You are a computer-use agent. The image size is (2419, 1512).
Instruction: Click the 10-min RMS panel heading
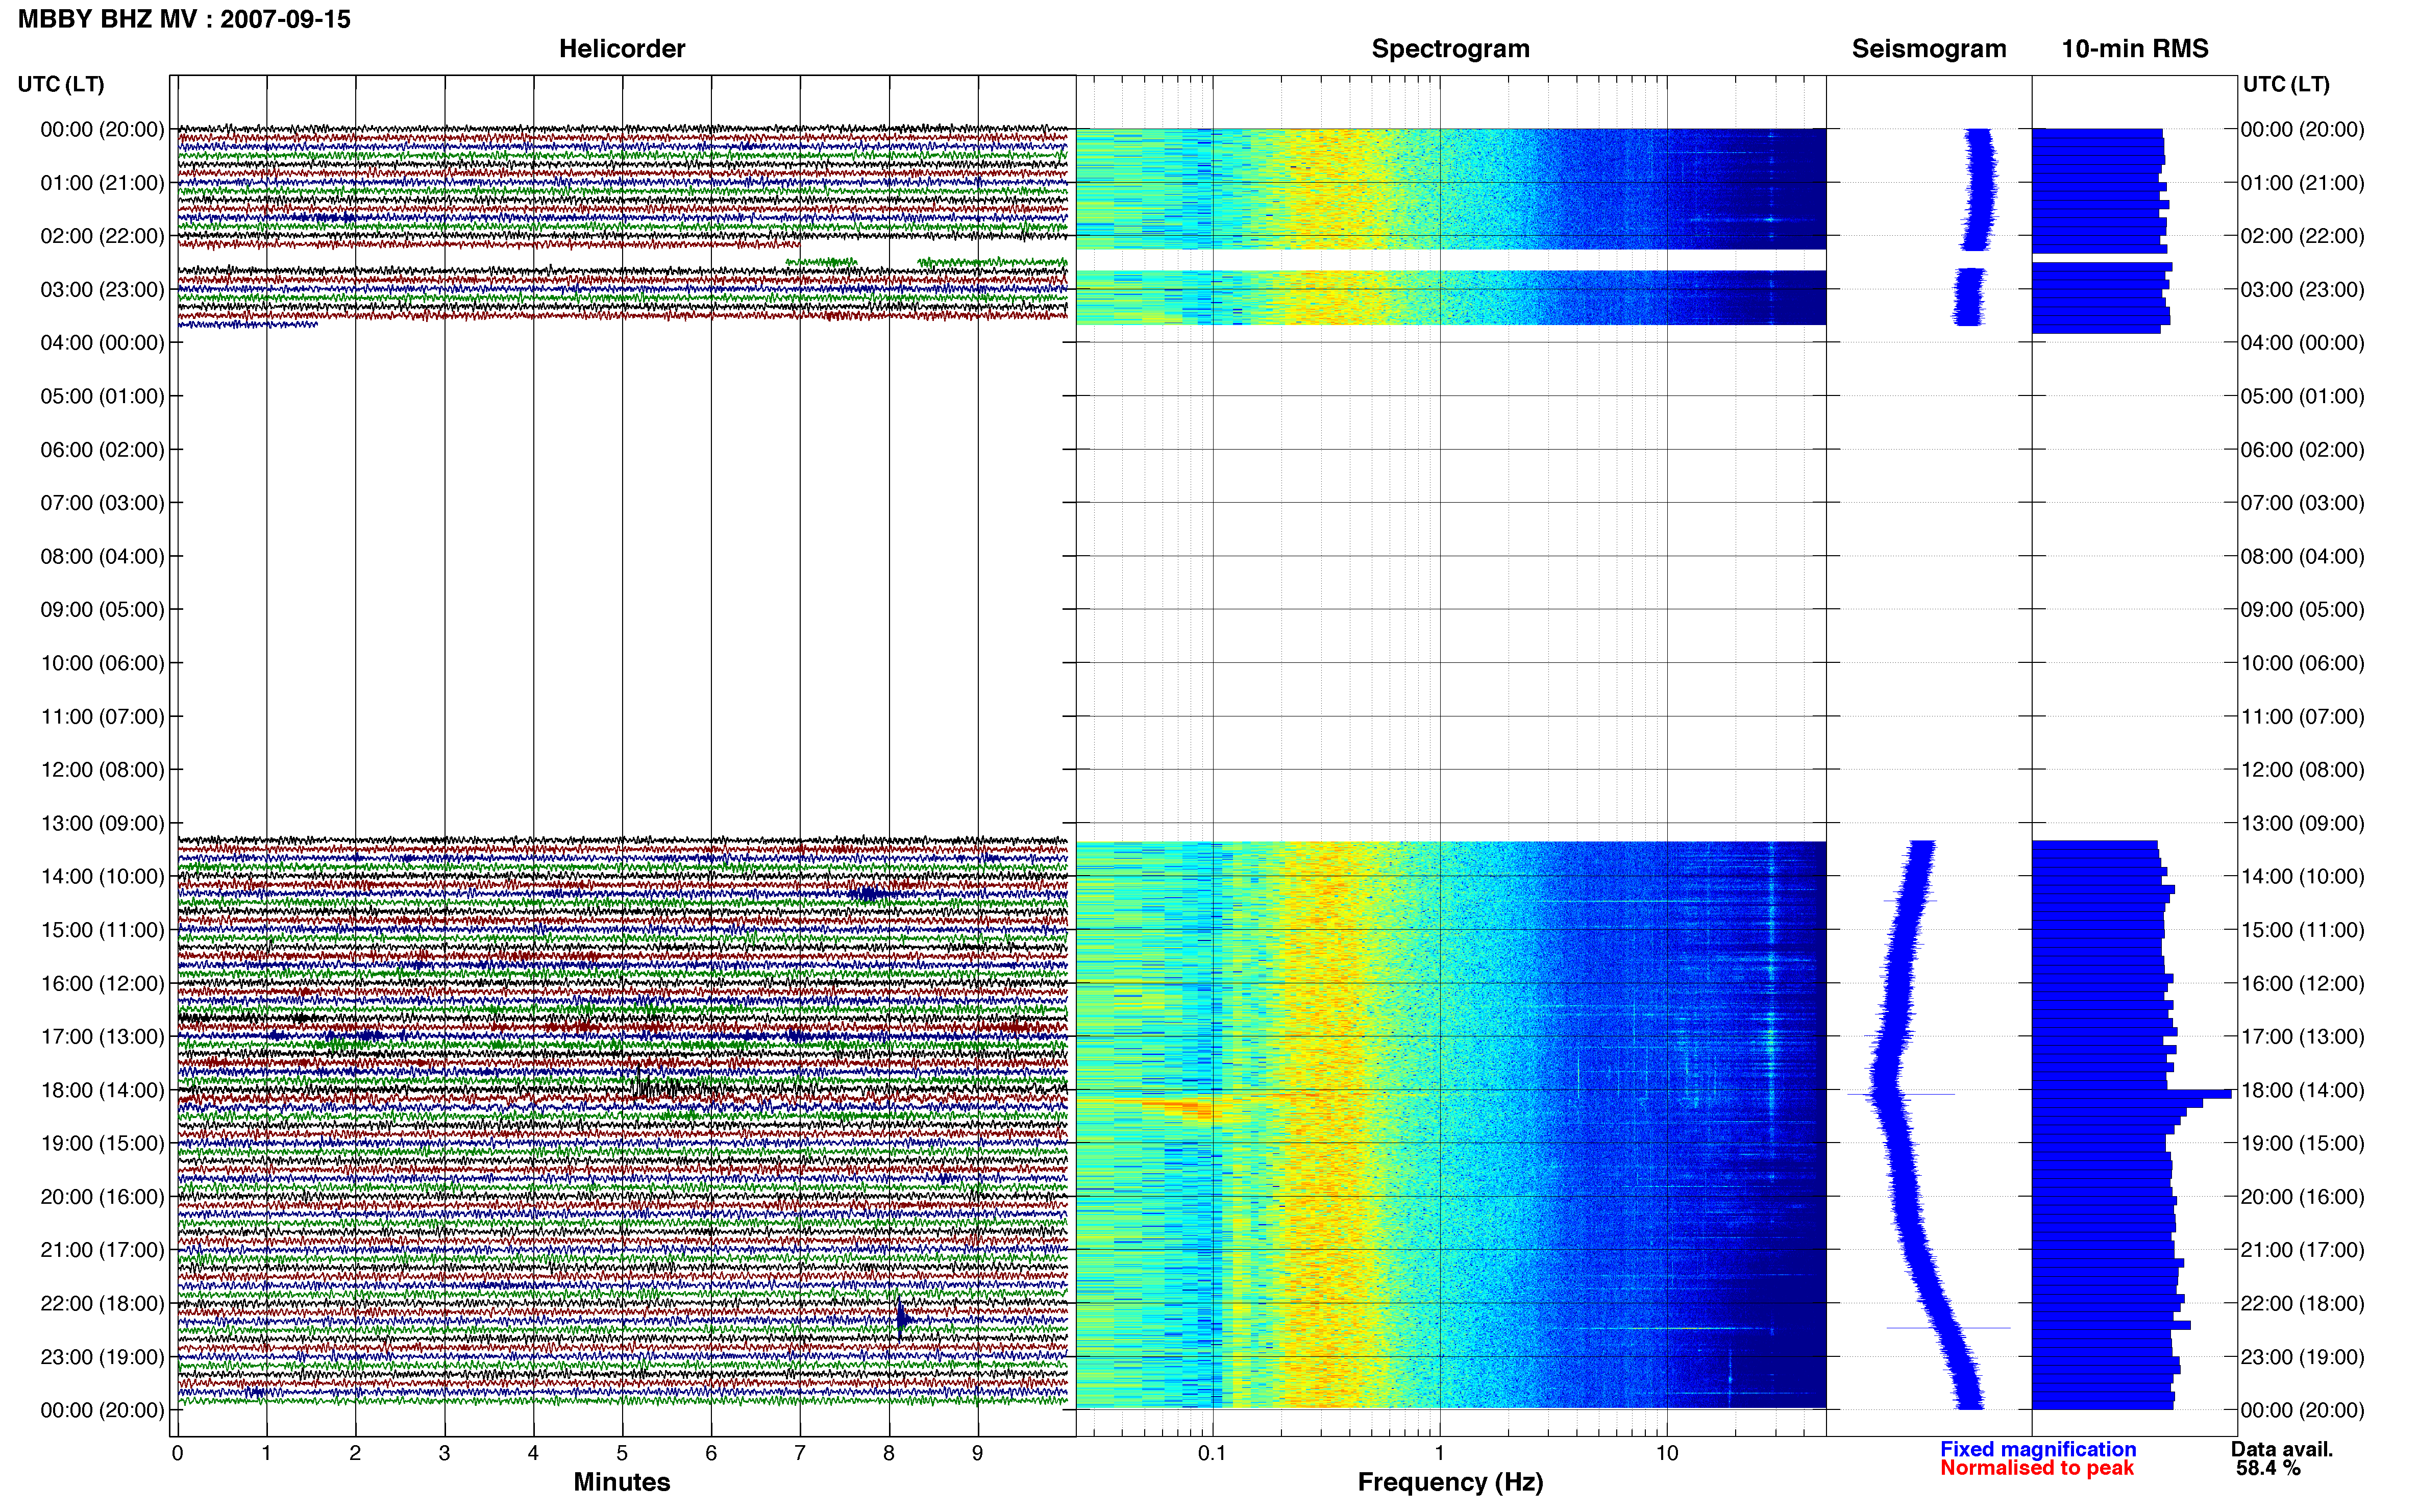pyautogui.click(x=2134, y=49)
